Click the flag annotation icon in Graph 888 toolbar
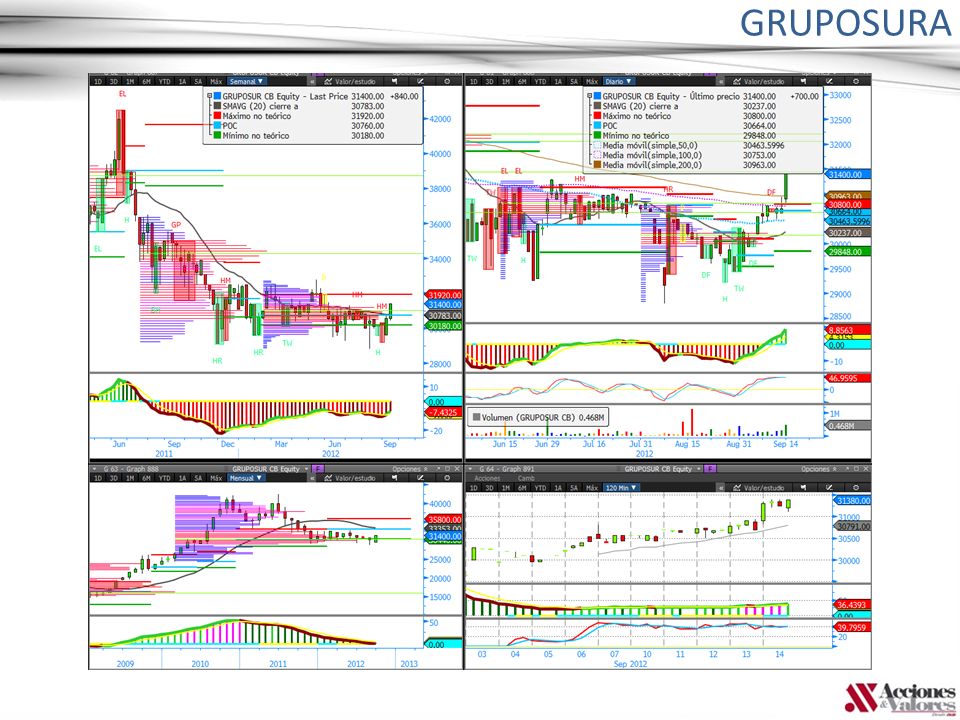The width and height of the screenshot is (960, 720). pos(394,478)
